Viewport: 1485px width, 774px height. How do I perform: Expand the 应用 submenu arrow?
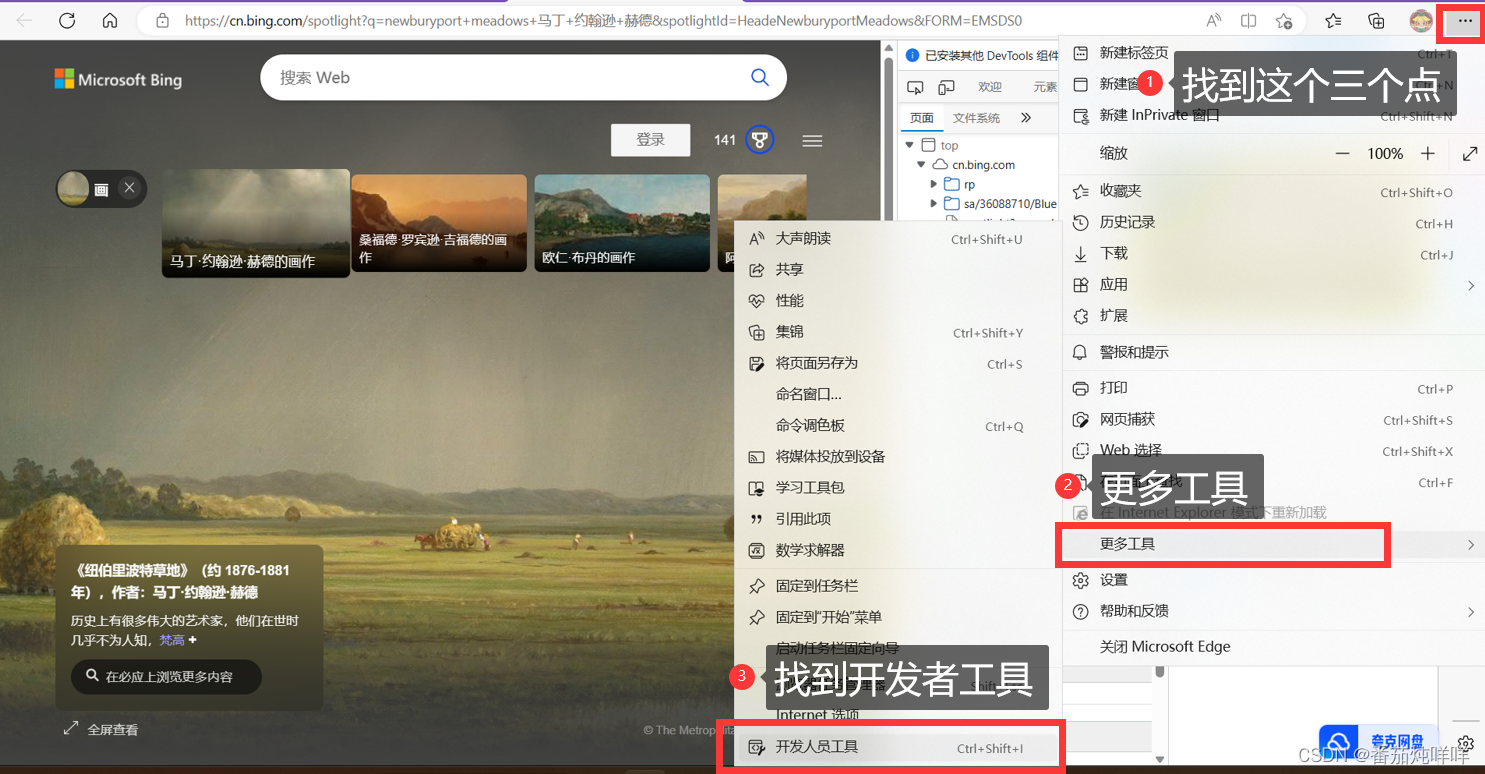pos(1471,285)
